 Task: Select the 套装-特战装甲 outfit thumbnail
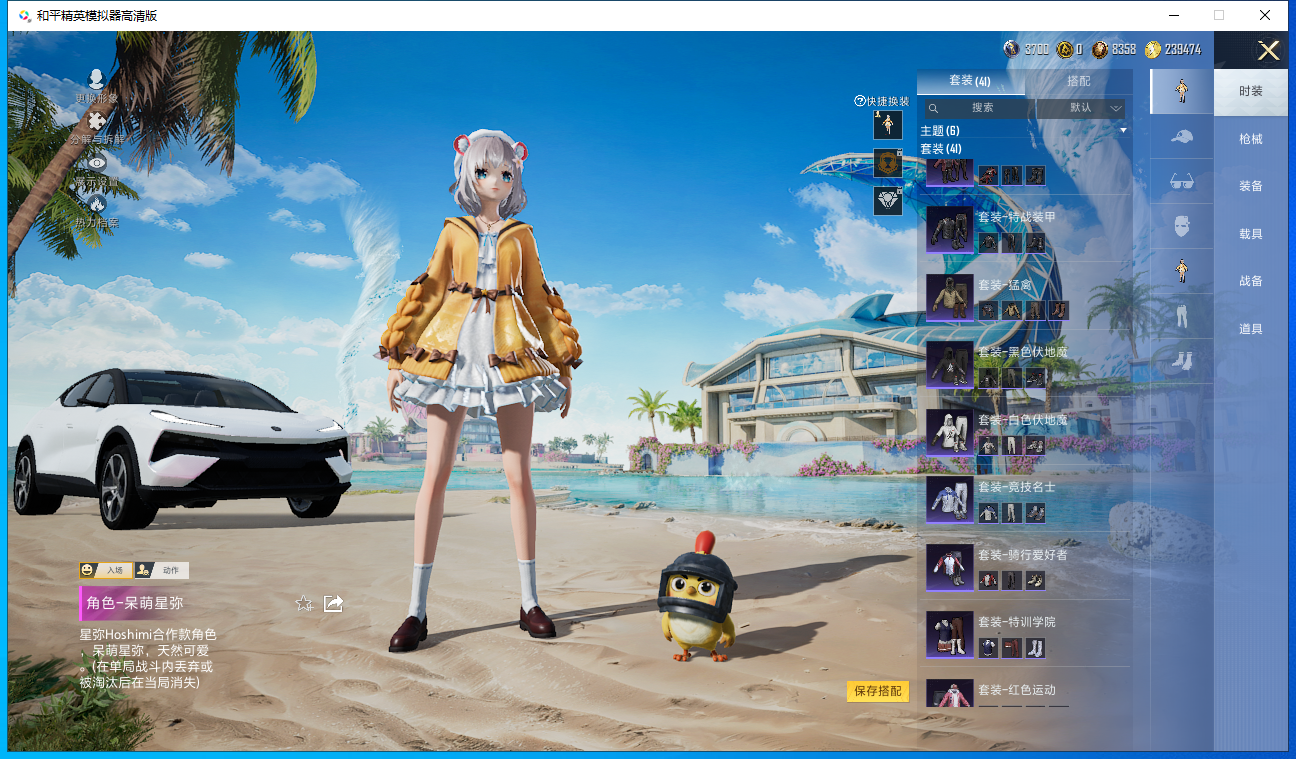pyautogui.click(x=950, y=230)
